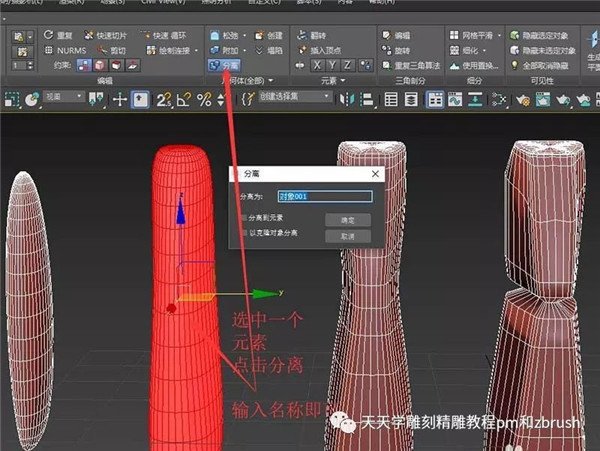
Task: Open the Curve Editor icon
Action: pos(455,99)
